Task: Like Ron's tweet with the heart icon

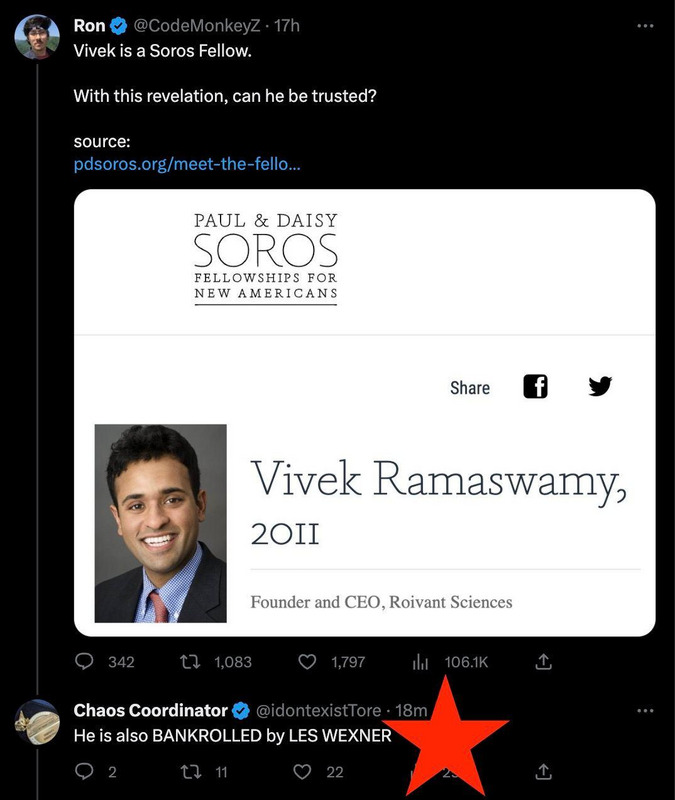Action: pyautogui.click(x=309, y=661)
